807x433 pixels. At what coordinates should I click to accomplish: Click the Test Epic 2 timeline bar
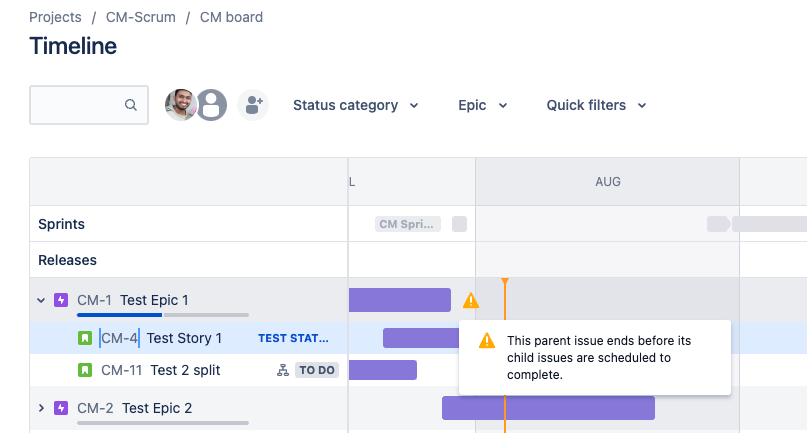[548, 408]
